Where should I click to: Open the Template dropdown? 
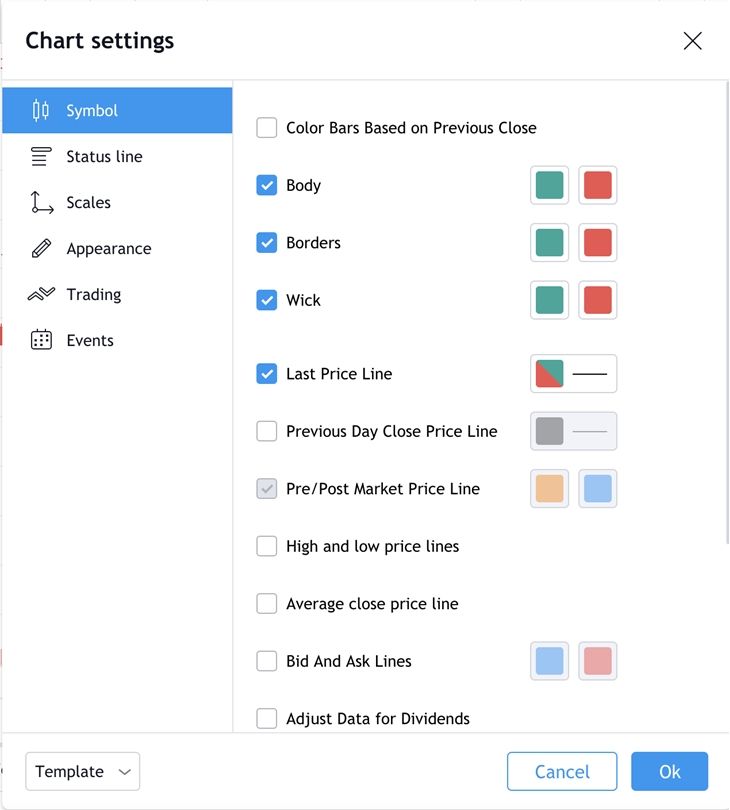[83, 771]
